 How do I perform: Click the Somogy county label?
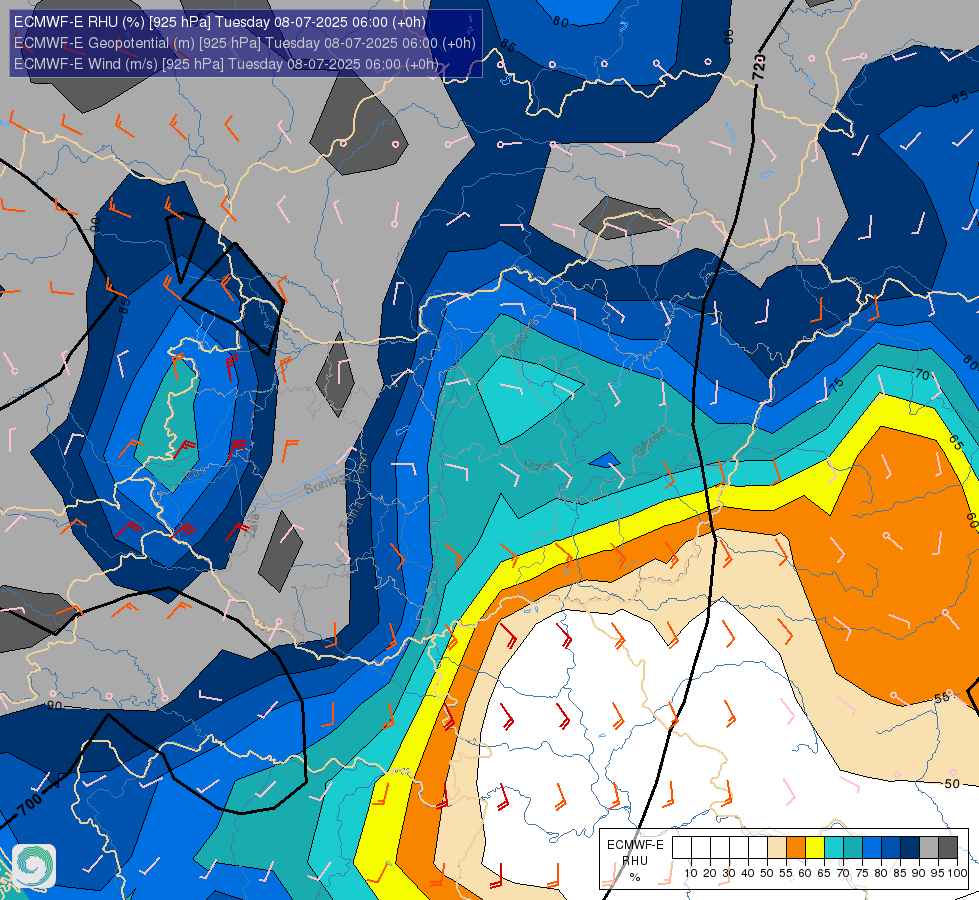pyautogui.click(x=326, y=482)
